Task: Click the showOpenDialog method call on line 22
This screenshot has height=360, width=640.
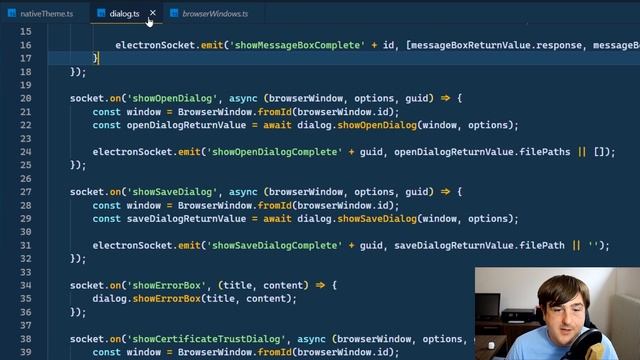Action: pos(377,125)
